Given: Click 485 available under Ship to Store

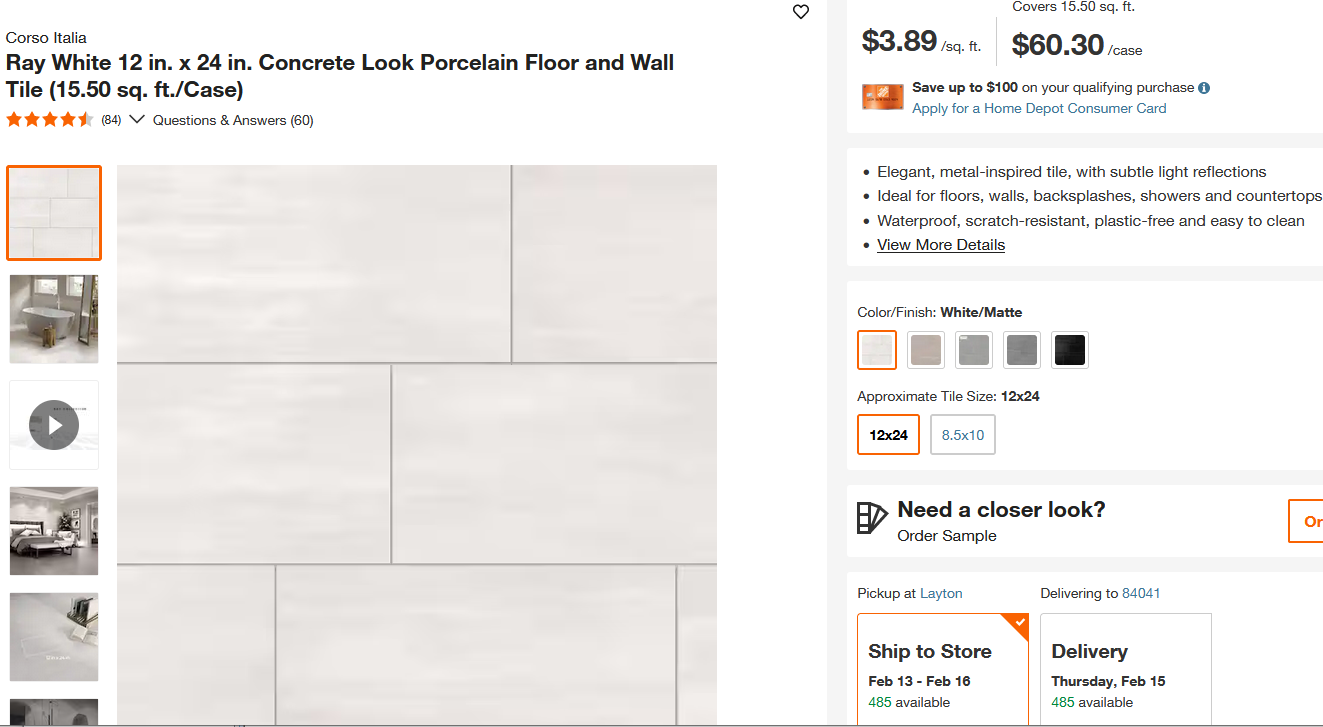Looking at the screenshot, I should tap(909, 702).
